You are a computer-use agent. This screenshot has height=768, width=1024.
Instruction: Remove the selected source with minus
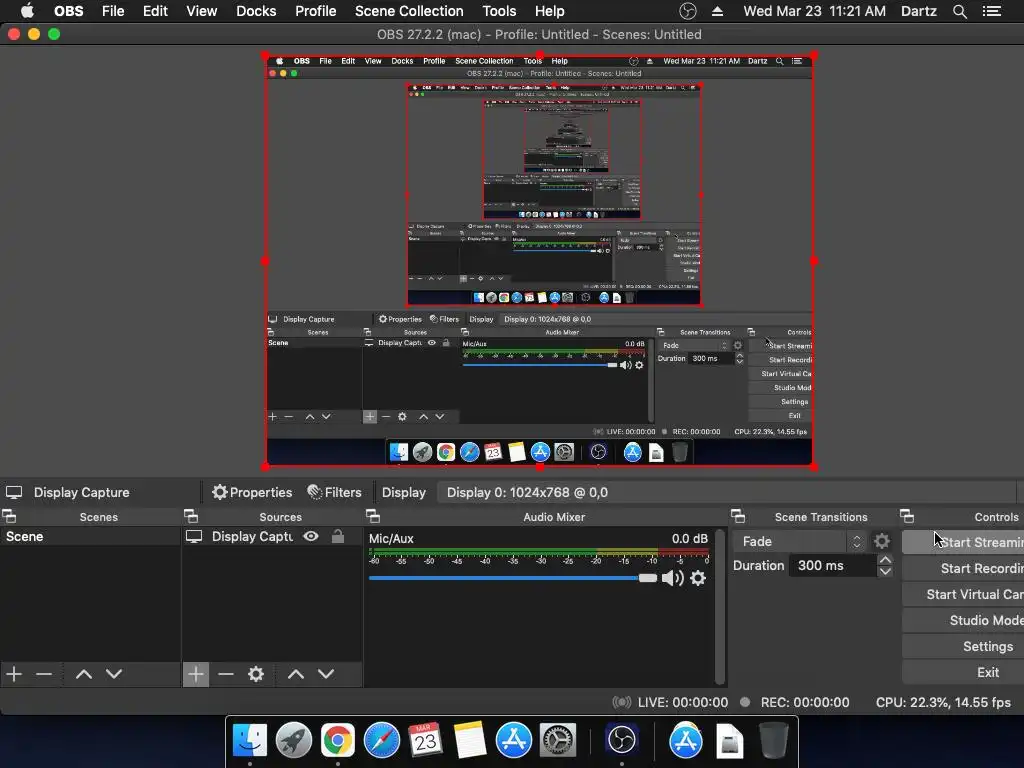pos(225,674)
